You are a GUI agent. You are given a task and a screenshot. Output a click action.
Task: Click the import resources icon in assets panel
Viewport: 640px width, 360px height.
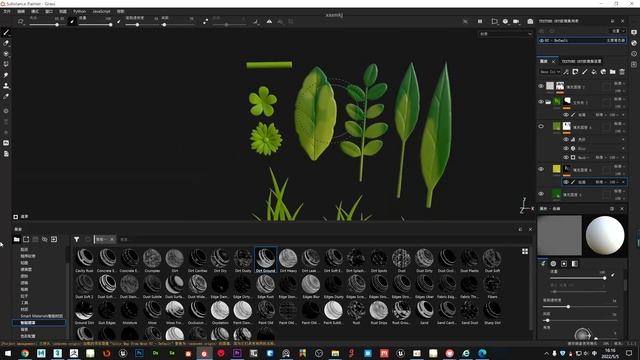point(54,239)
